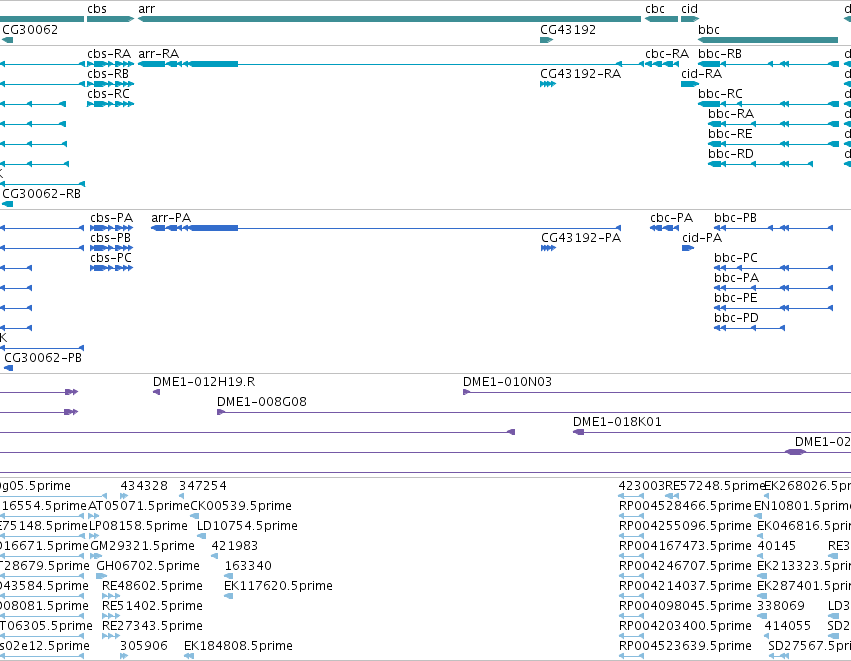
Task: Click protein CG43192-PA
Action: [548, 248]
